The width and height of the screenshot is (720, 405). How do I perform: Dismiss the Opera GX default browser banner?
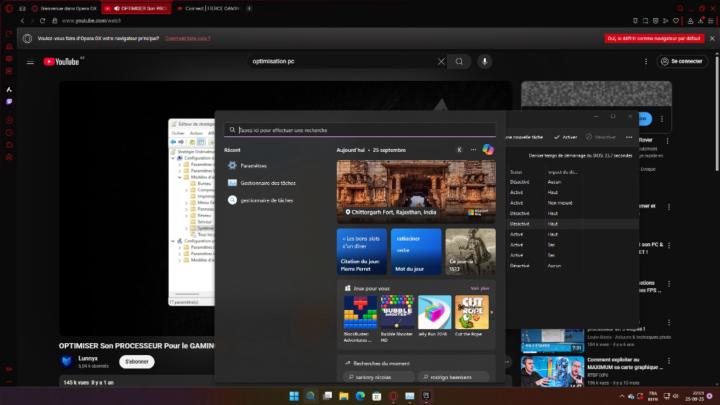coord(712,38)
